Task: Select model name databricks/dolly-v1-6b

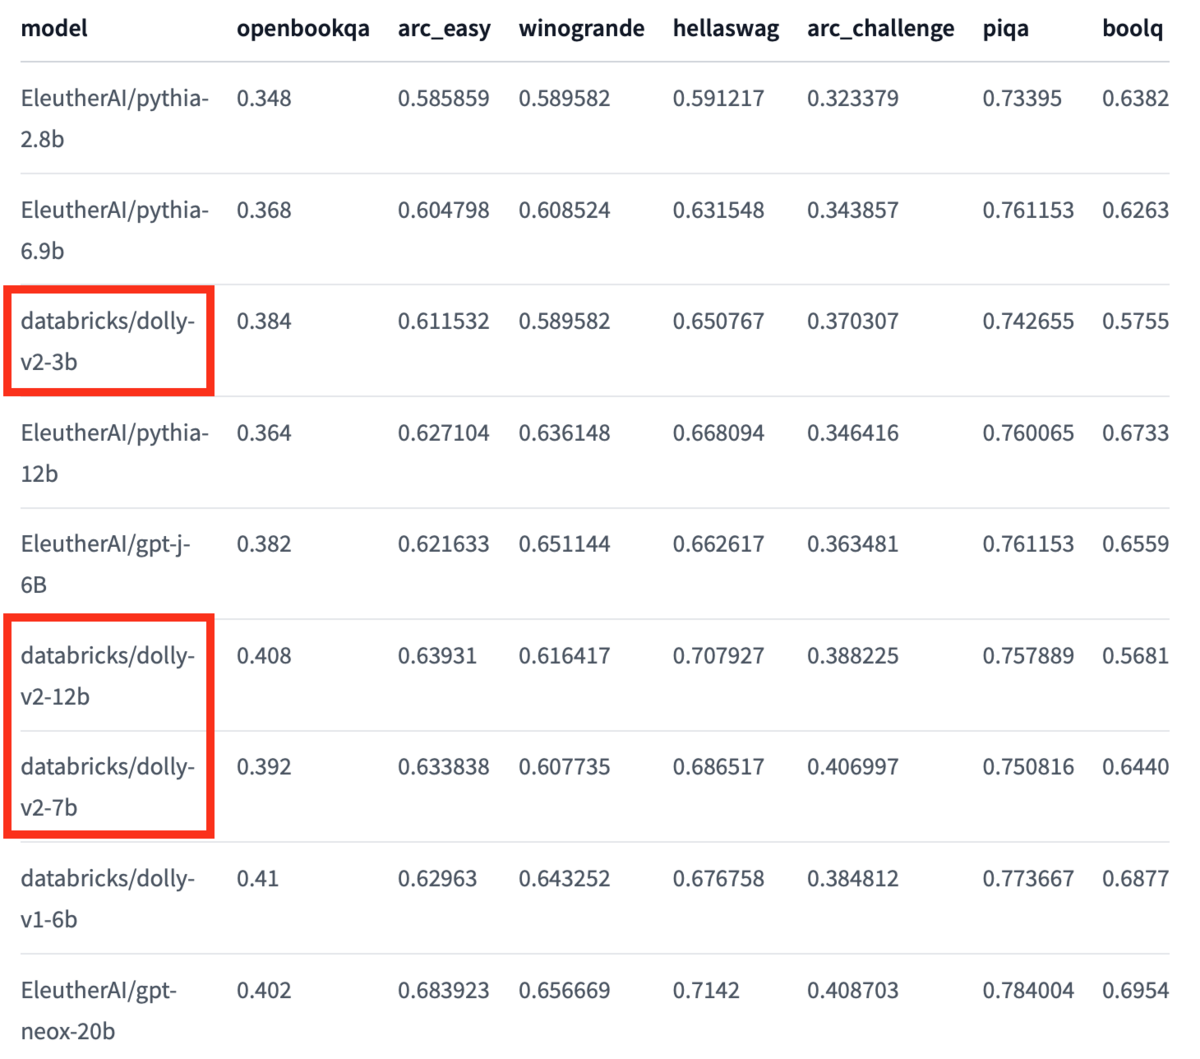Action: point(108,898)
